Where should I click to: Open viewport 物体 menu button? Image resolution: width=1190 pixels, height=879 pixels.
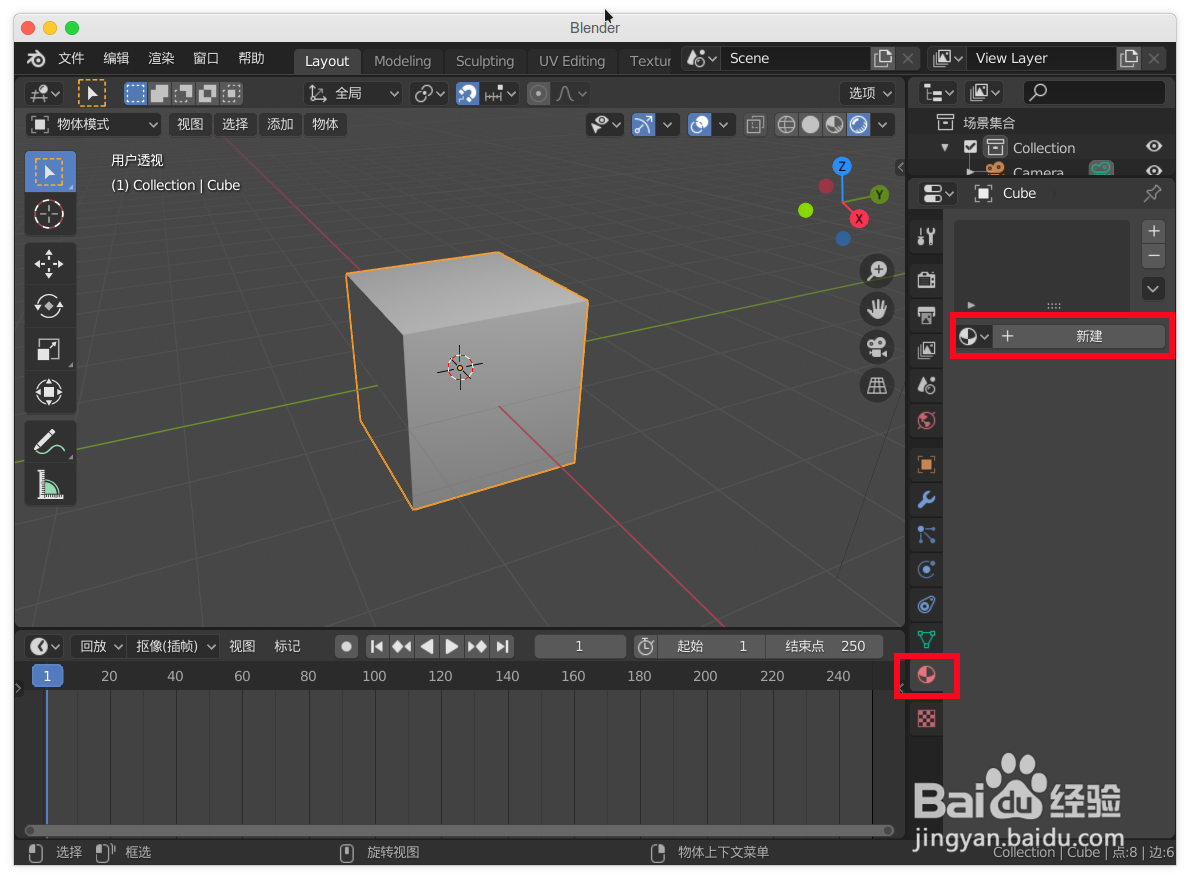tap(325, 124)
